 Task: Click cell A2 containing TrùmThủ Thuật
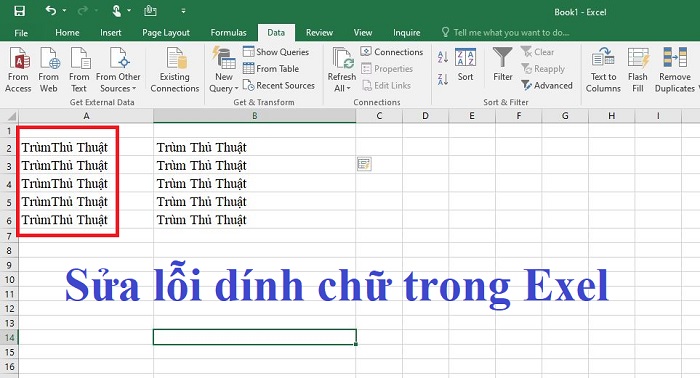[86, 147]
